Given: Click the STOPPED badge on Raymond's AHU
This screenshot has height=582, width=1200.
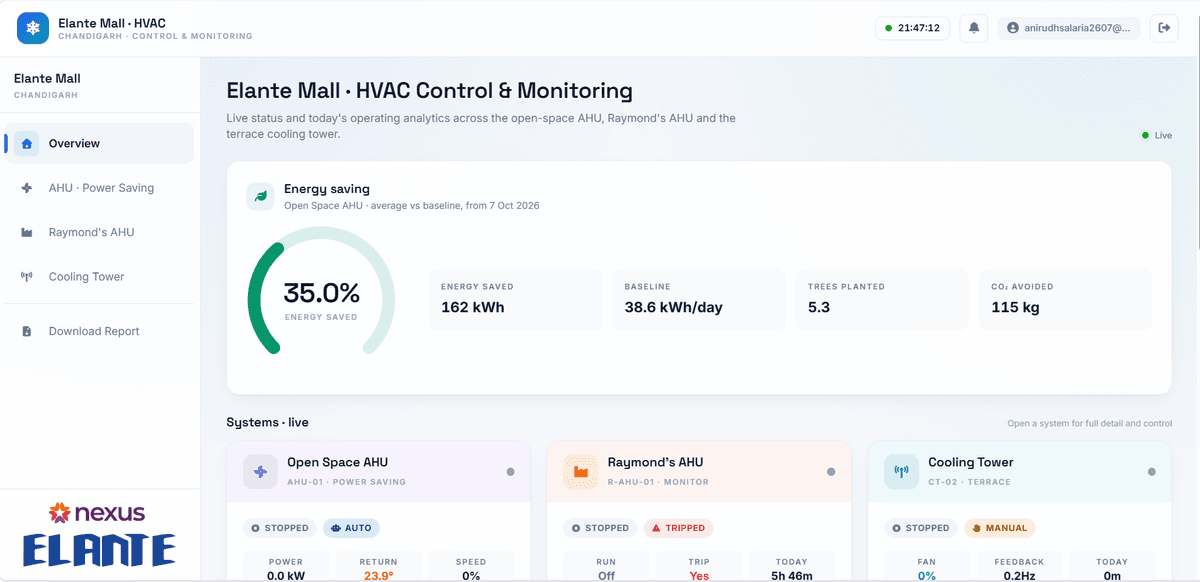Looking at the screenshot, I should [600, 528].
